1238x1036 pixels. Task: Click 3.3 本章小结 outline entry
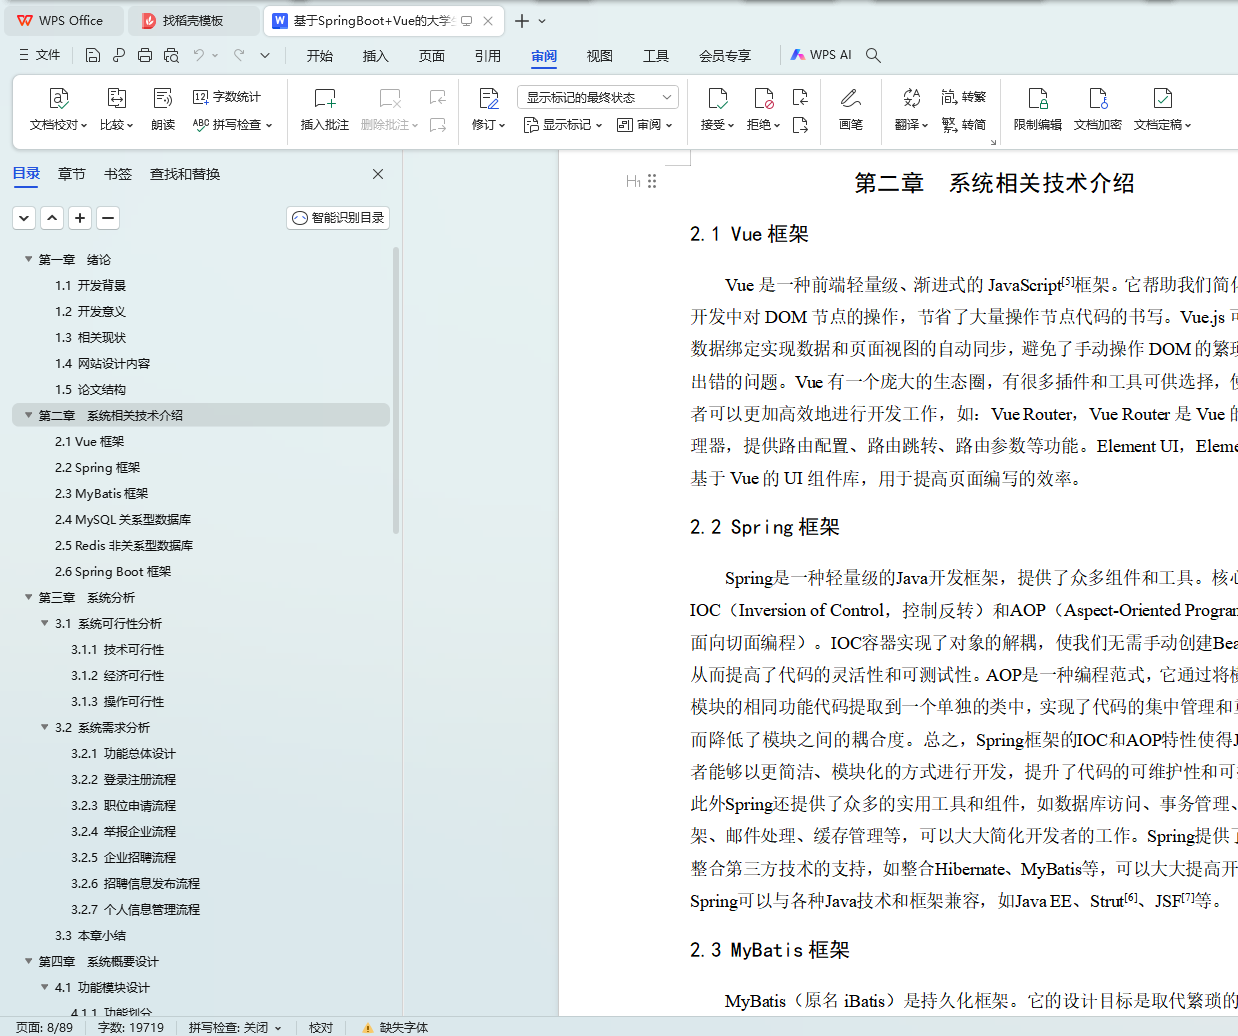pos(90,935)
